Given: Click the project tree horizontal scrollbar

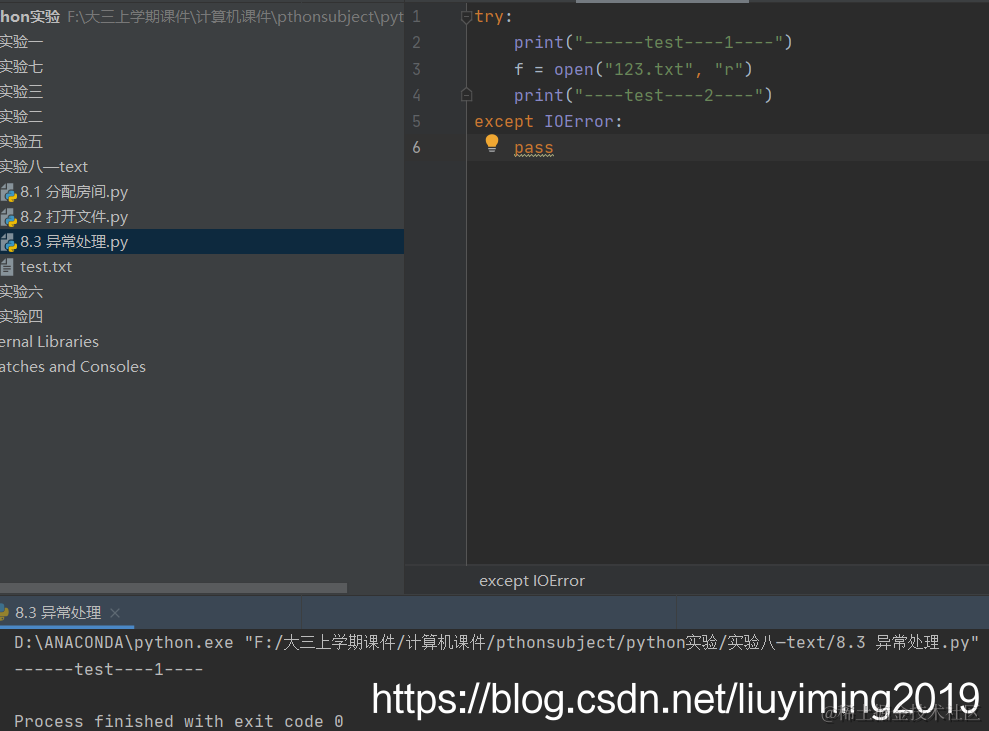Looking at the screenshot, I should tap(173, 588).
